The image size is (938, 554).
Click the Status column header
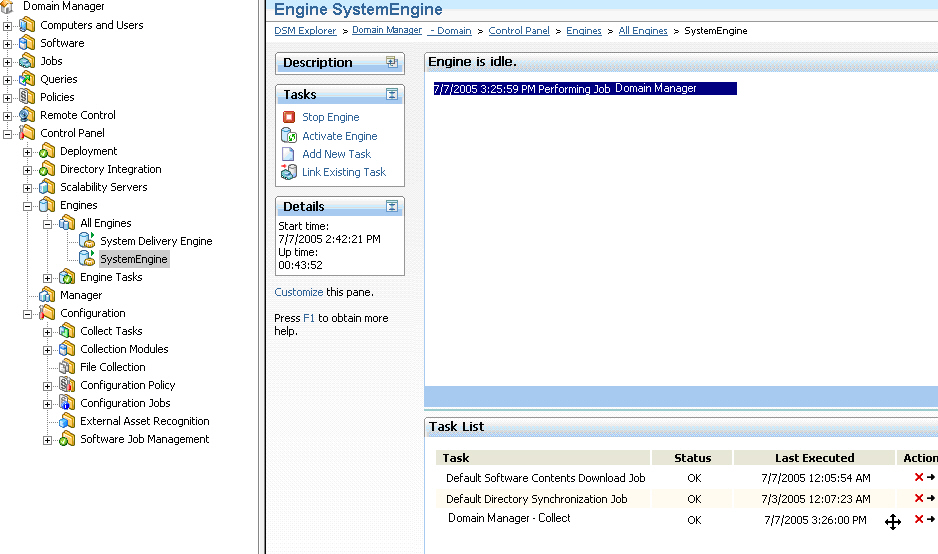[692, 458]
